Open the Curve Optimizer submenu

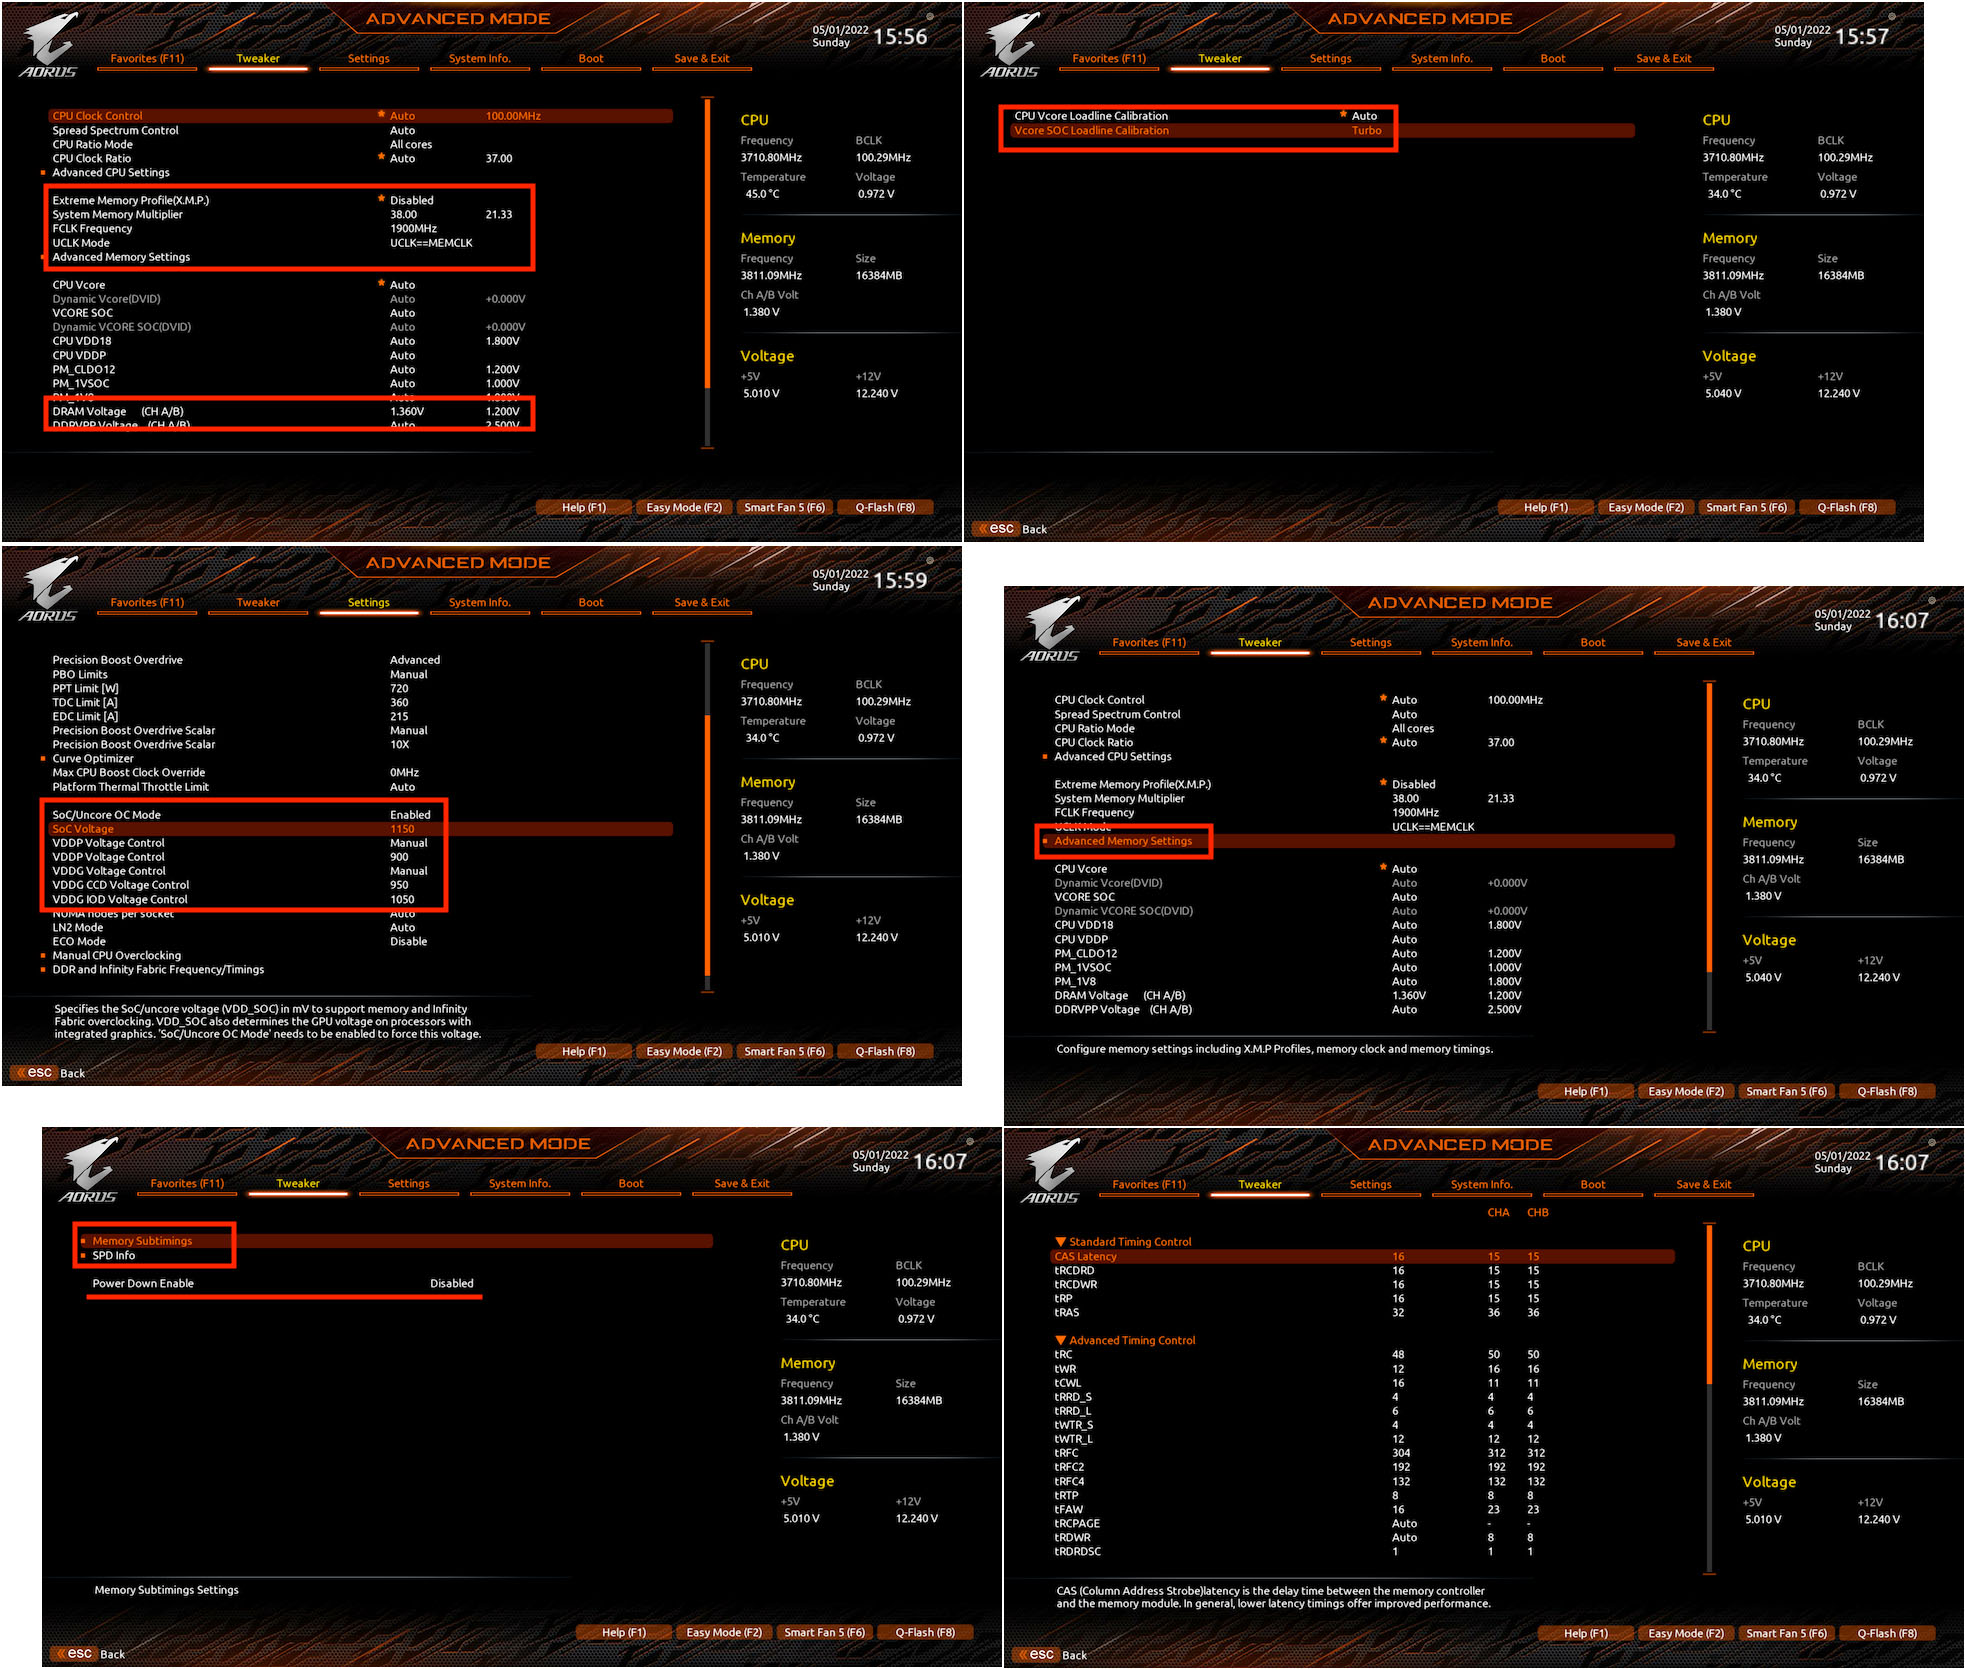[x=93, y=759]
